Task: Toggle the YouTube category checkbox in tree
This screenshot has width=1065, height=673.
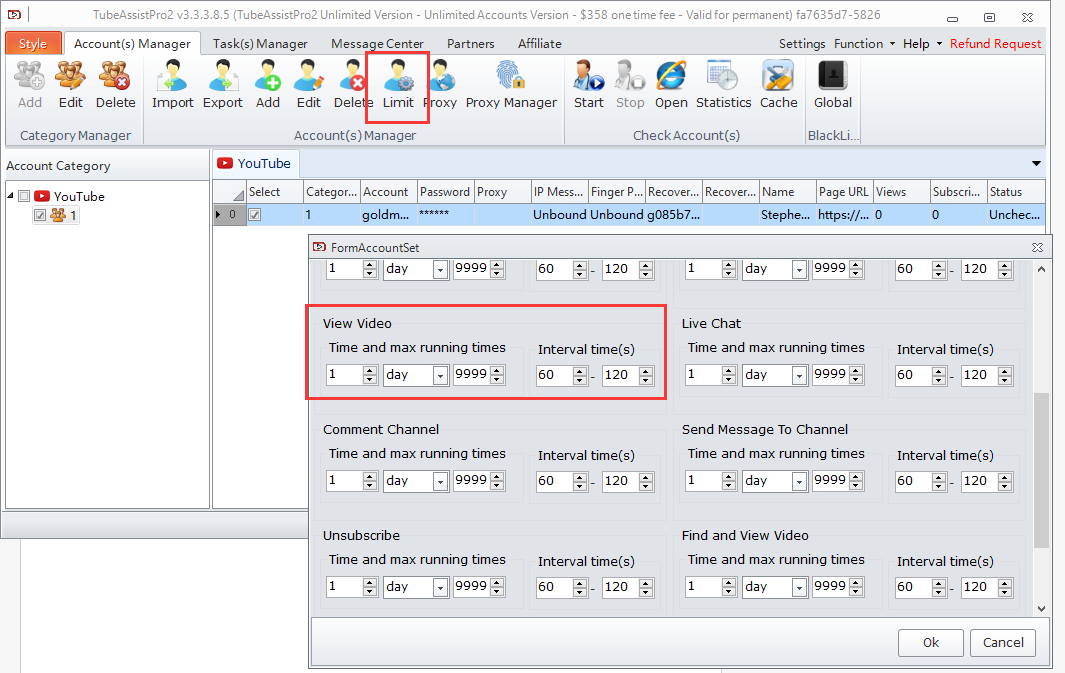Action: pos(25,197)
